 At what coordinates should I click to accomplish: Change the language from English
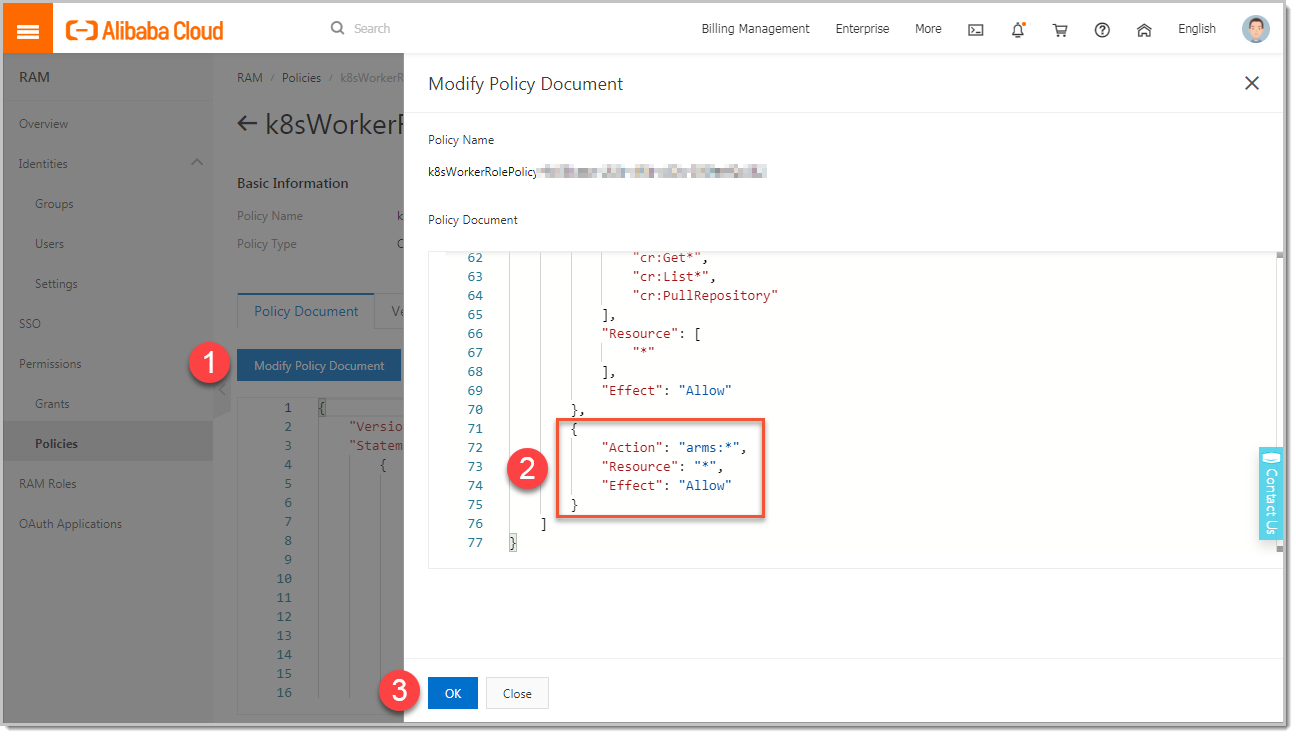pos(1197,29)
